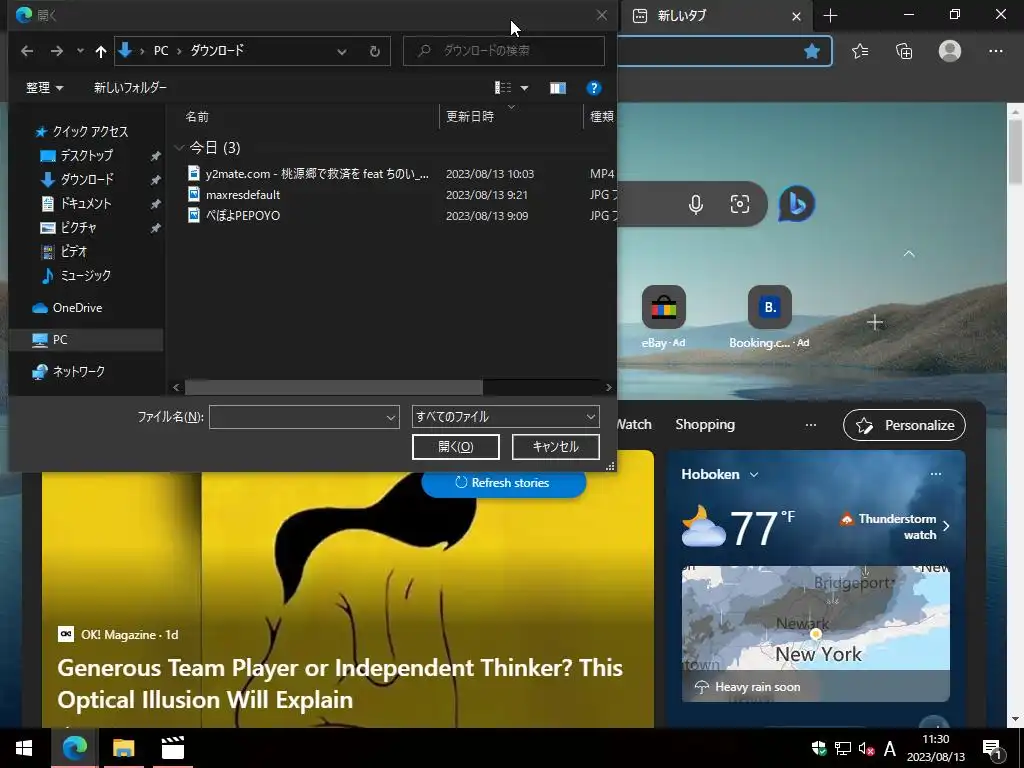Open ミュージック in sidebar
The image size is (1024, 768).
pyautogui.click(x=85, y=276)
